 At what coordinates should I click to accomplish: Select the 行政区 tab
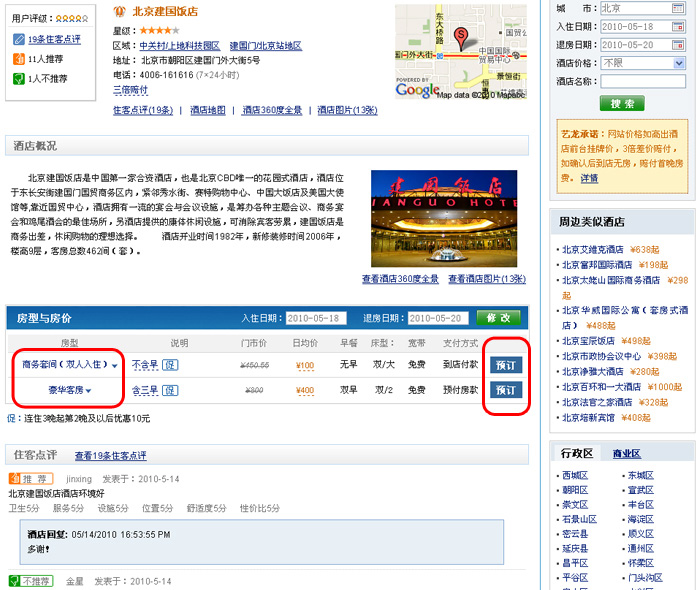(x=577, y=453)
